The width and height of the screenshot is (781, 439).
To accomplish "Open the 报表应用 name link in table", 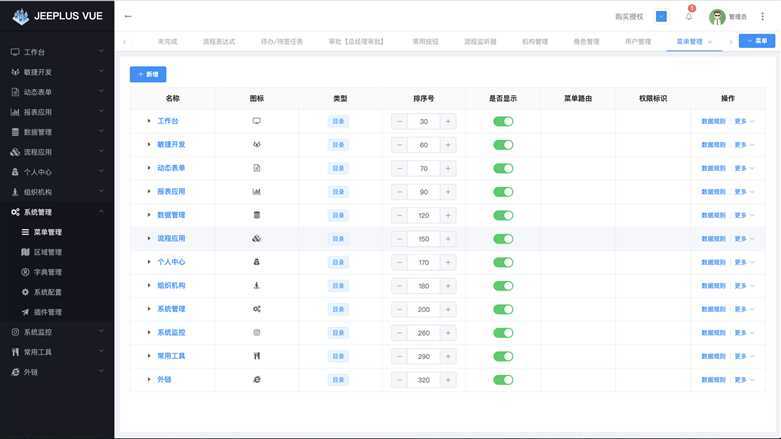I will point(171,191).
